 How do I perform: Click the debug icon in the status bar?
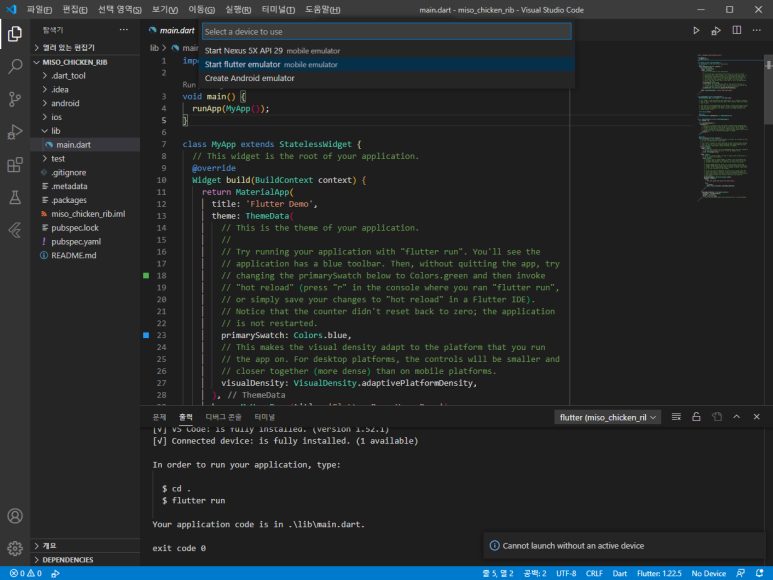tap(56, 573)
